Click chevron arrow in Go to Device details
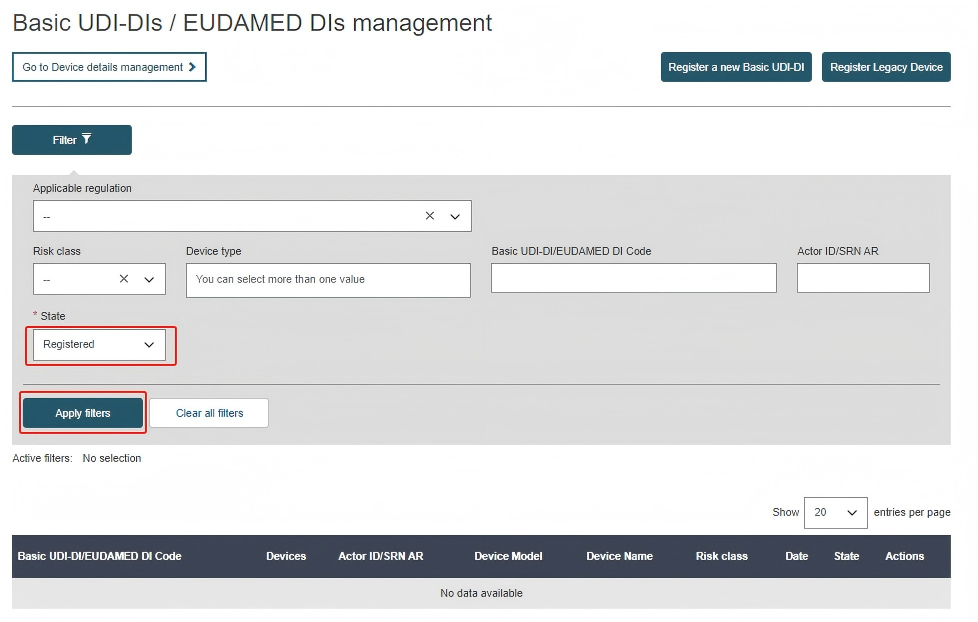The width and height of the screenshot is (978, 622). (192, 67)
